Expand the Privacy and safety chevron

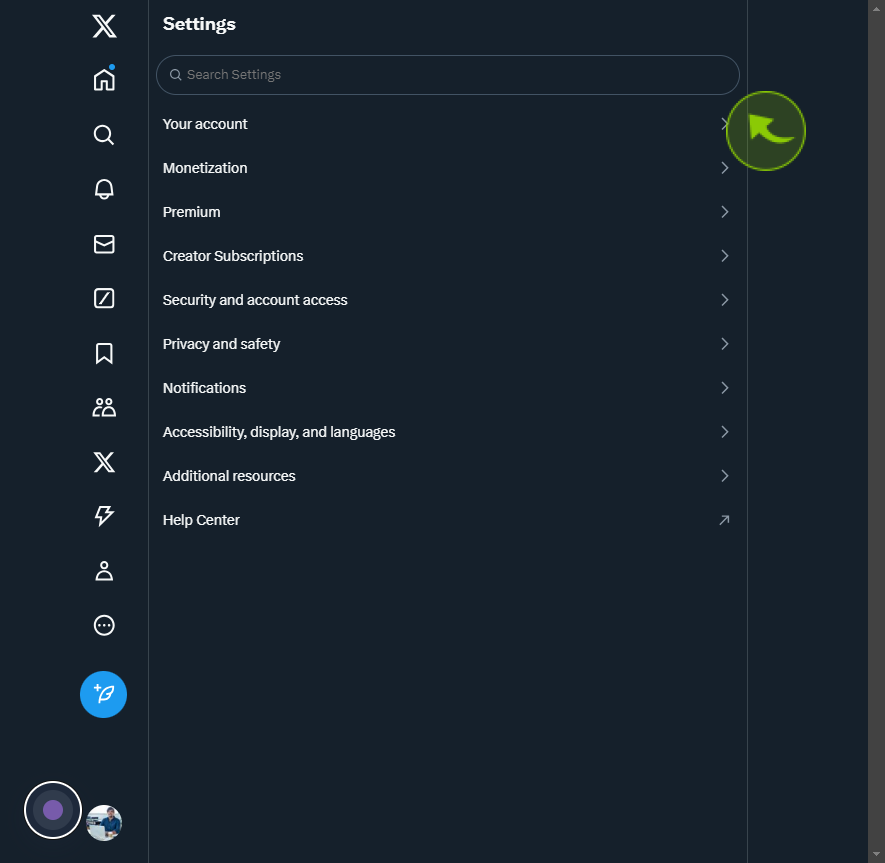(725, 344)
